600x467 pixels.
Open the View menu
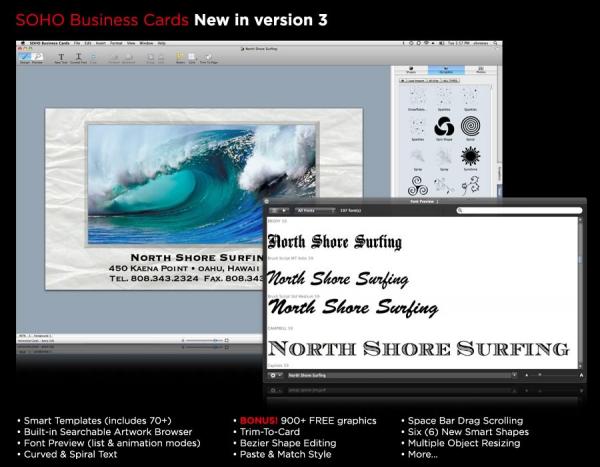click(131, 43)
